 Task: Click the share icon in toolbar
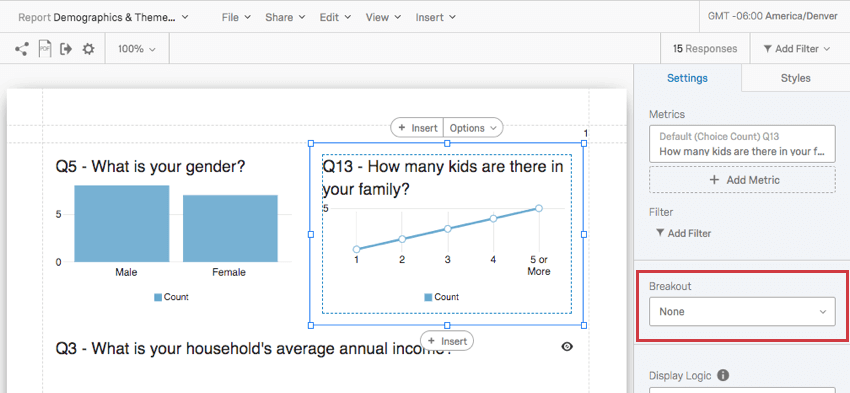(x=22, y=49)
